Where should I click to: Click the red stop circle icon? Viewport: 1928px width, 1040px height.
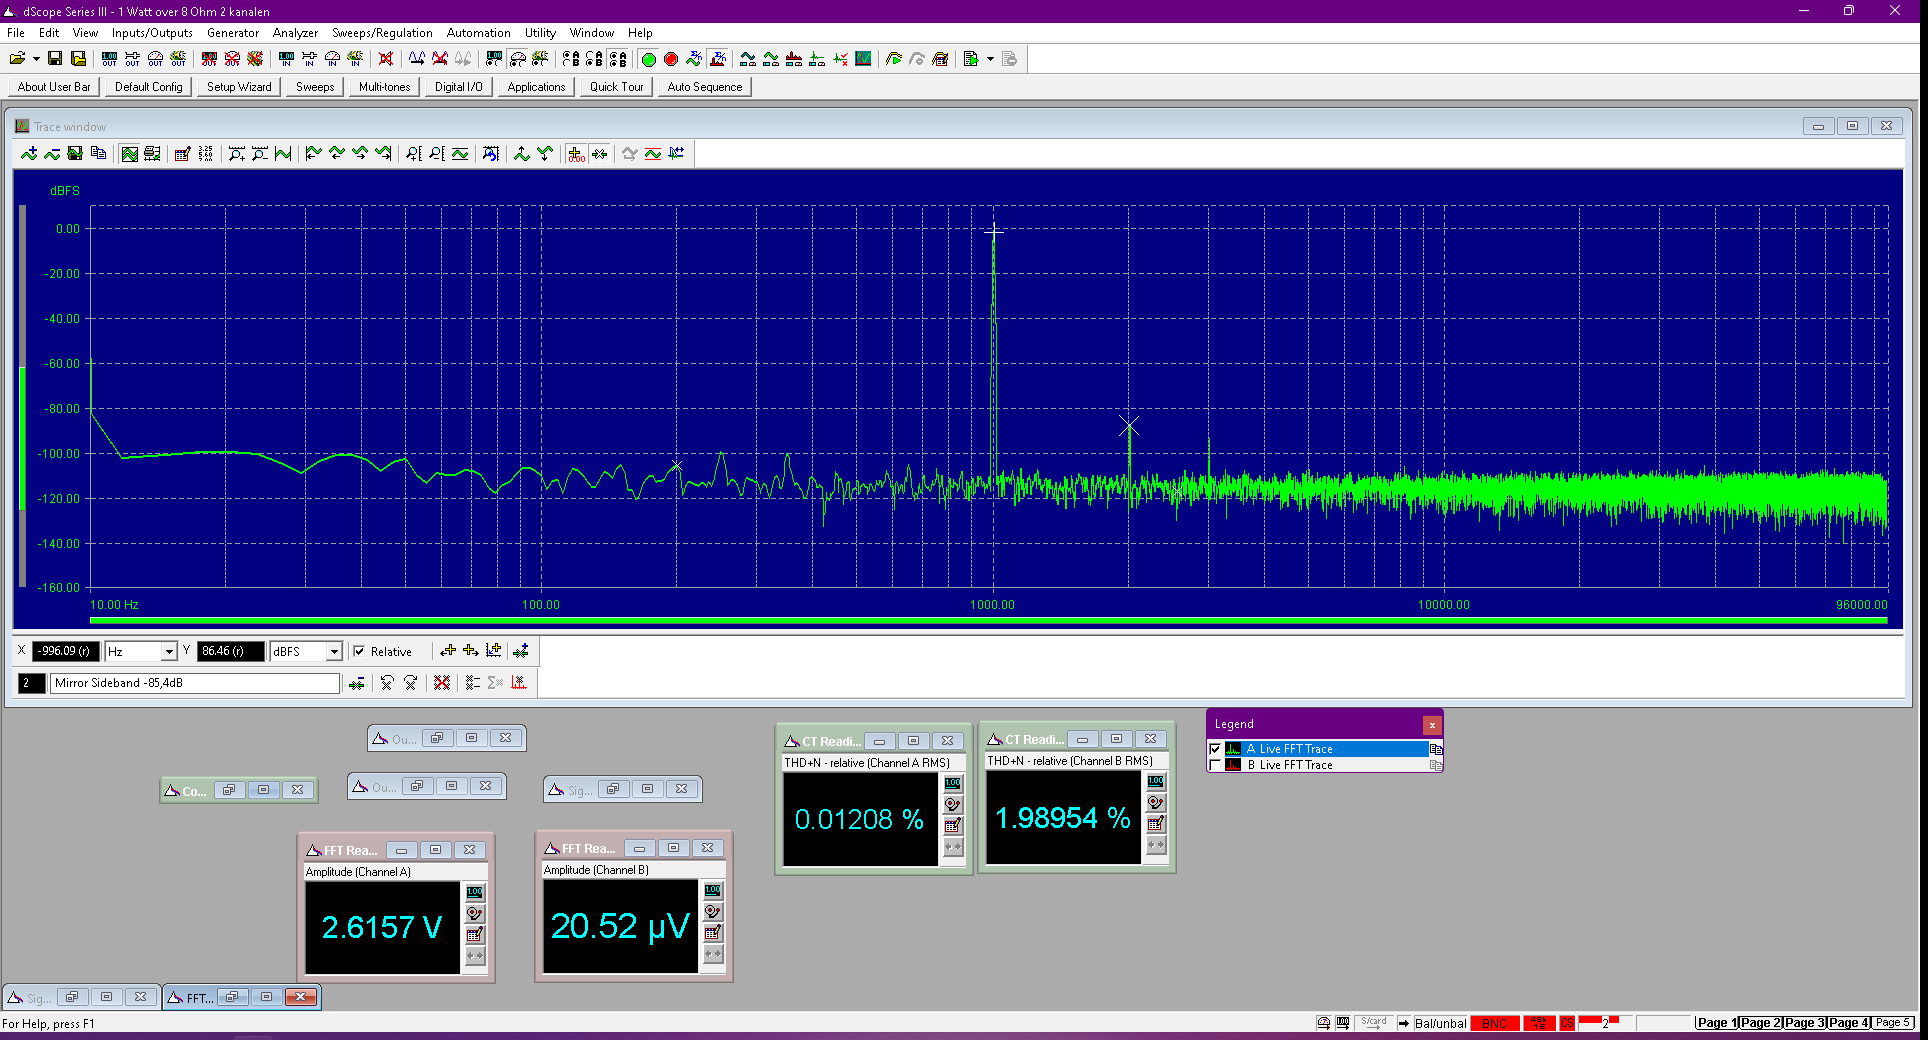tap(671, 59)
